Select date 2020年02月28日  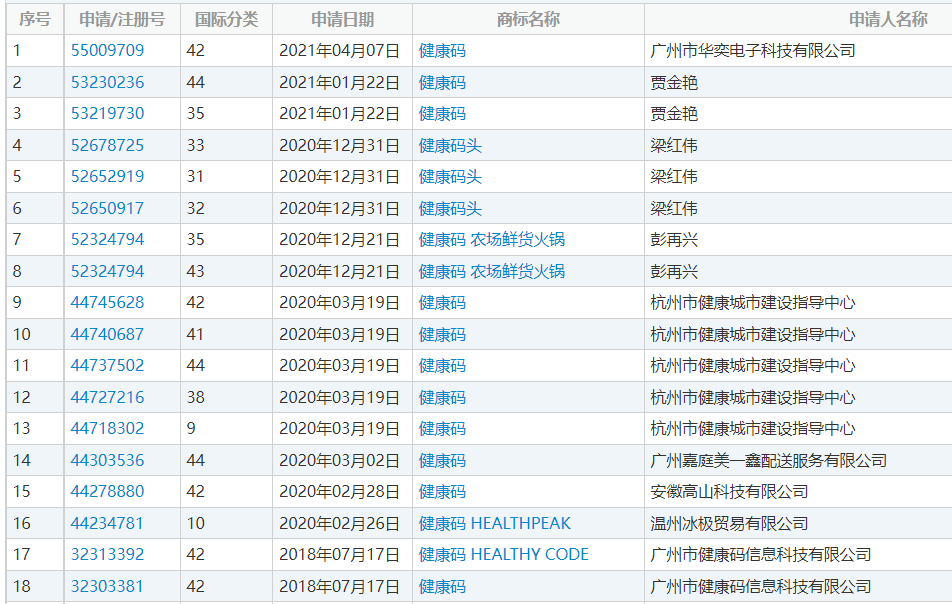(x=339, y=492)
